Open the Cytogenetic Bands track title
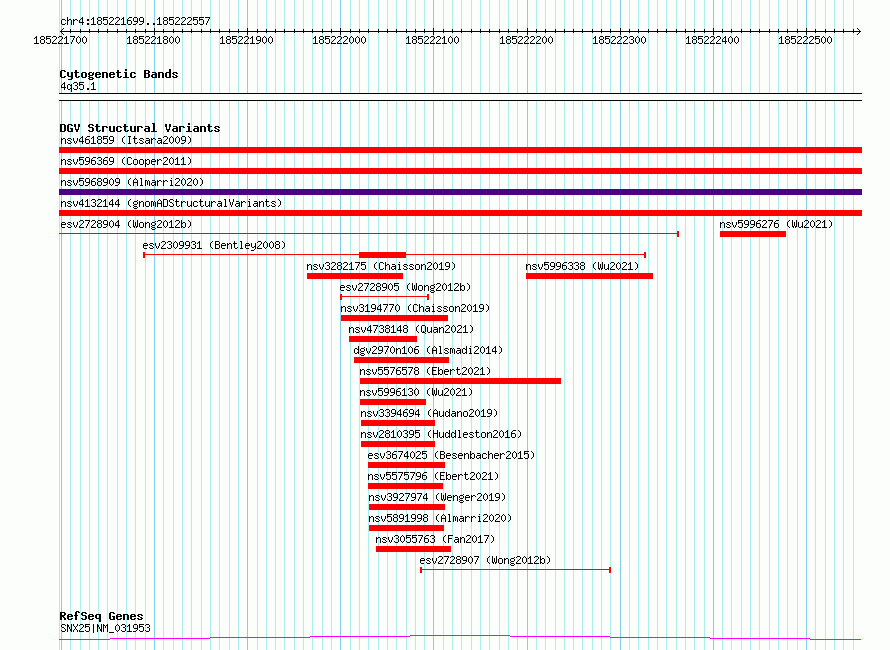 [x=118, y=74]
